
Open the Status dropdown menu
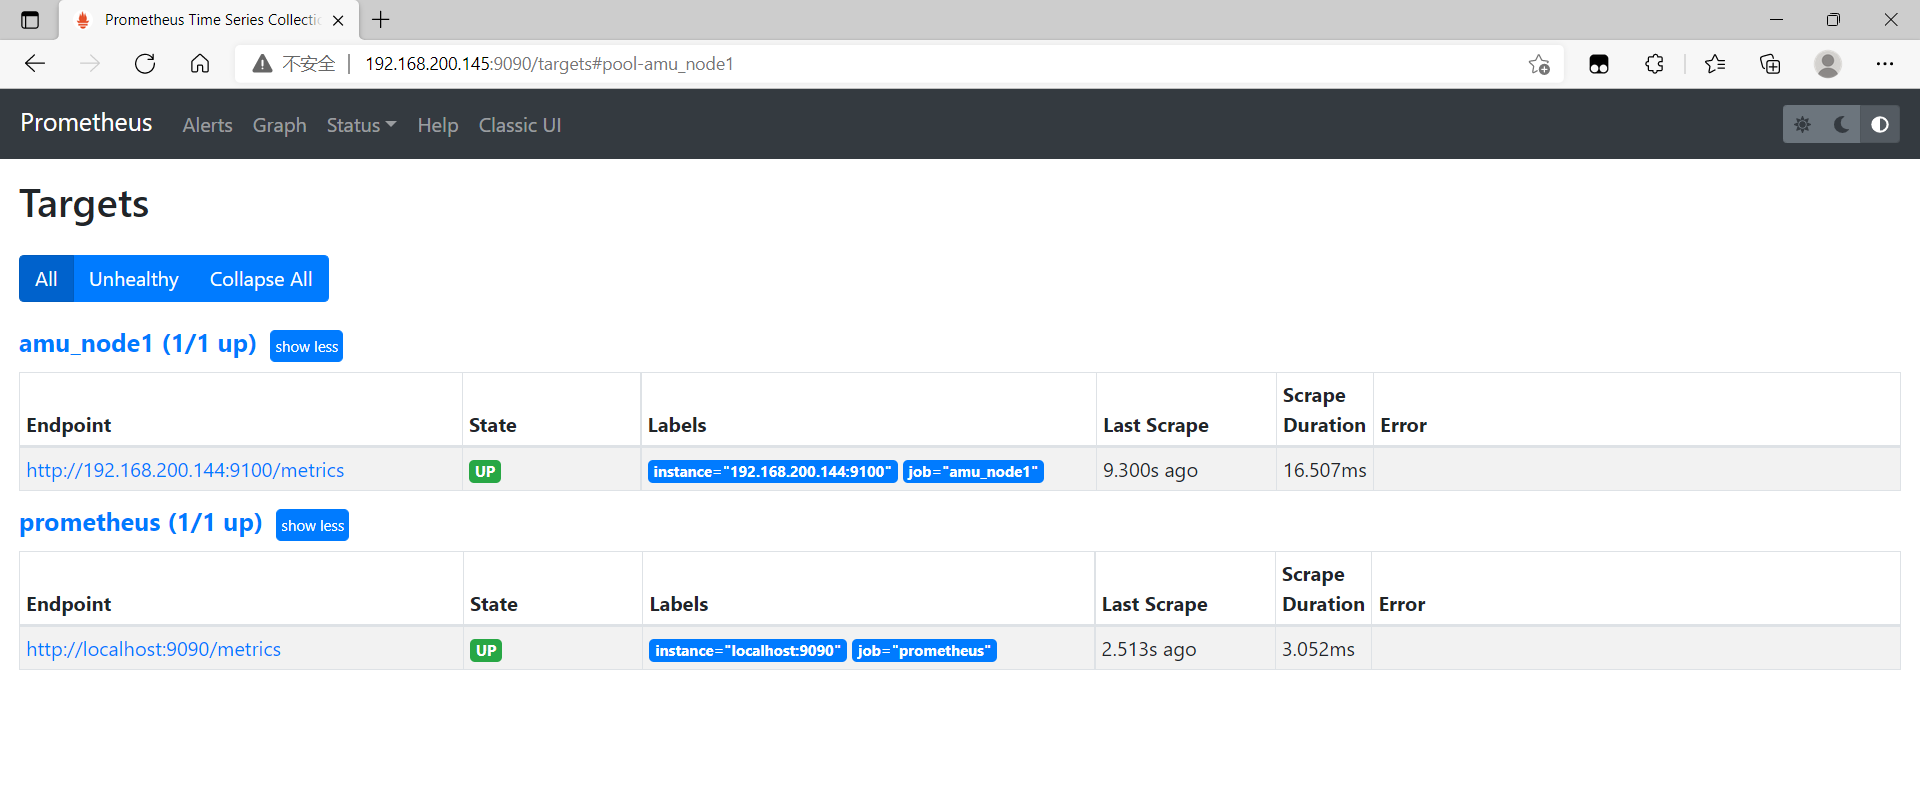click(x=361, y=125)
